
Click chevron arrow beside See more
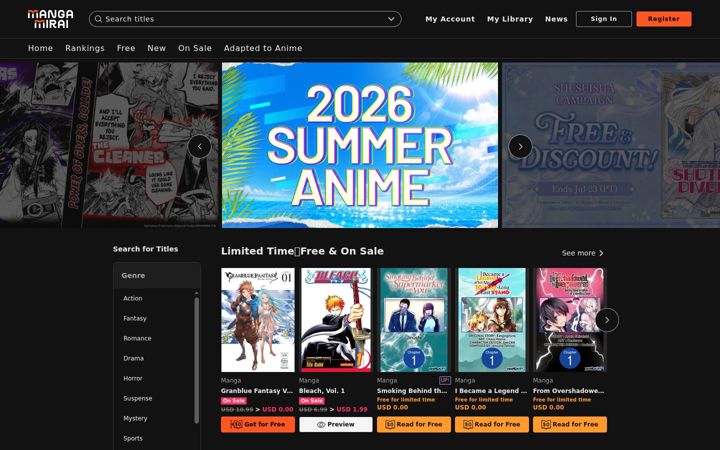click(601, 253)
